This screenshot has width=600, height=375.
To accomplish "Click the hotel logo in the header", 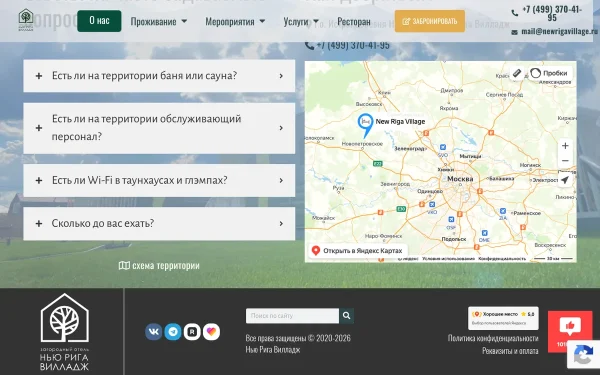I will point(26,20).
